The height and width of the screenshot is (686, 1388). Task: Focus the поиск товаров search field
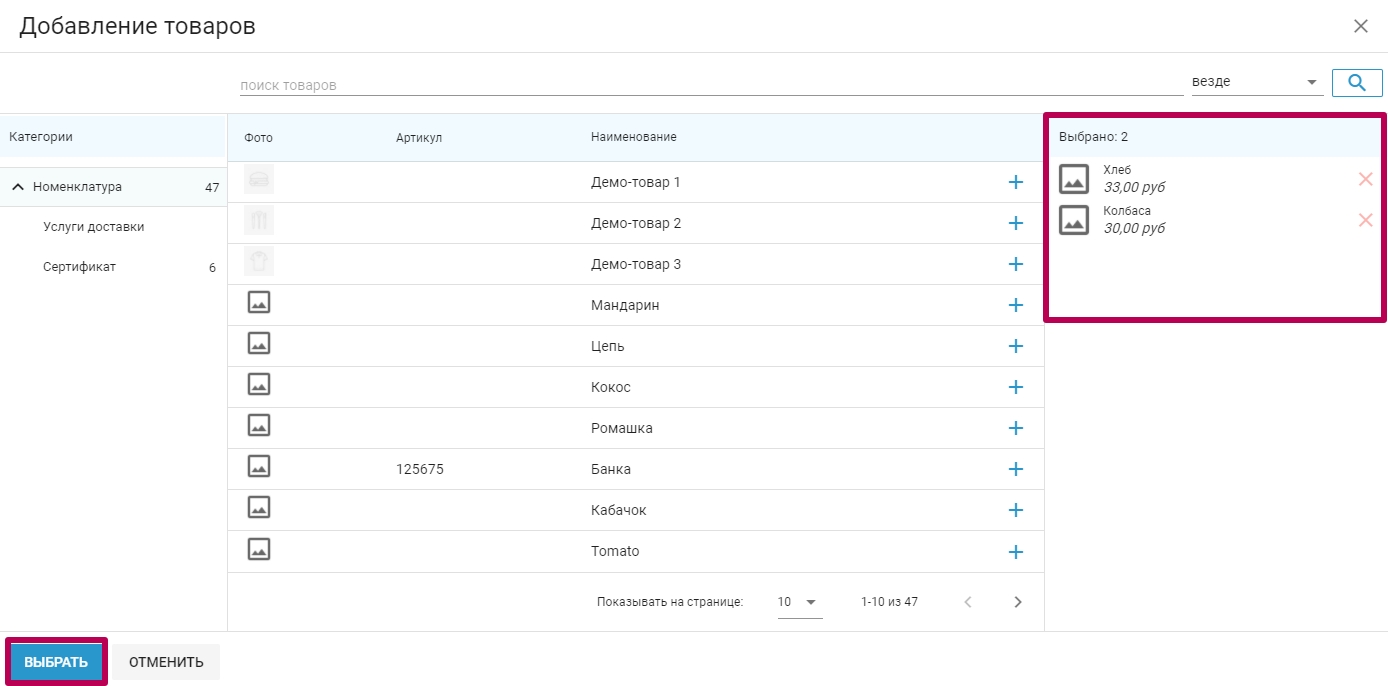point(711,85)
